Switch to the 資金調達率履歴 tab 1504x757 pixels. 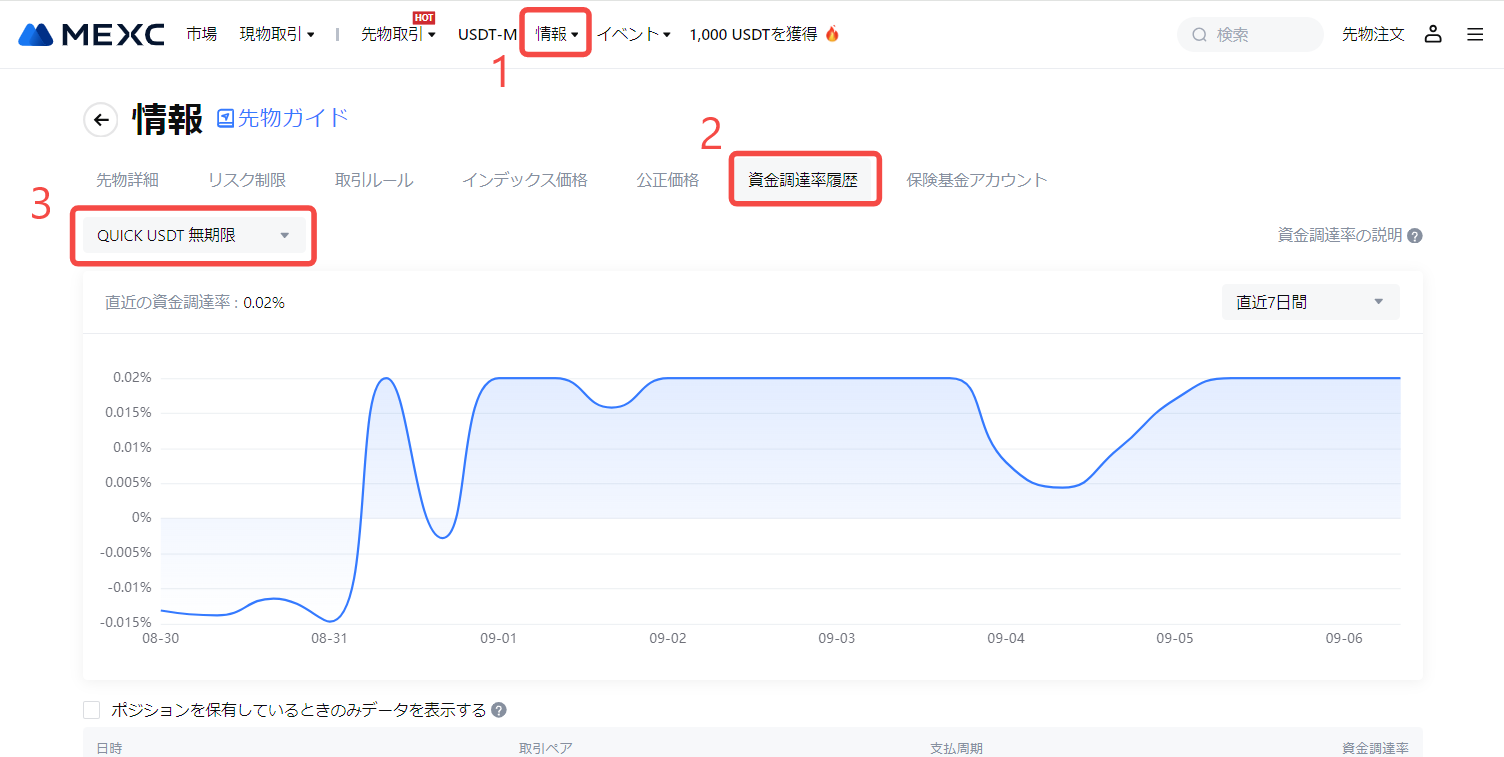tap(803, 180)
